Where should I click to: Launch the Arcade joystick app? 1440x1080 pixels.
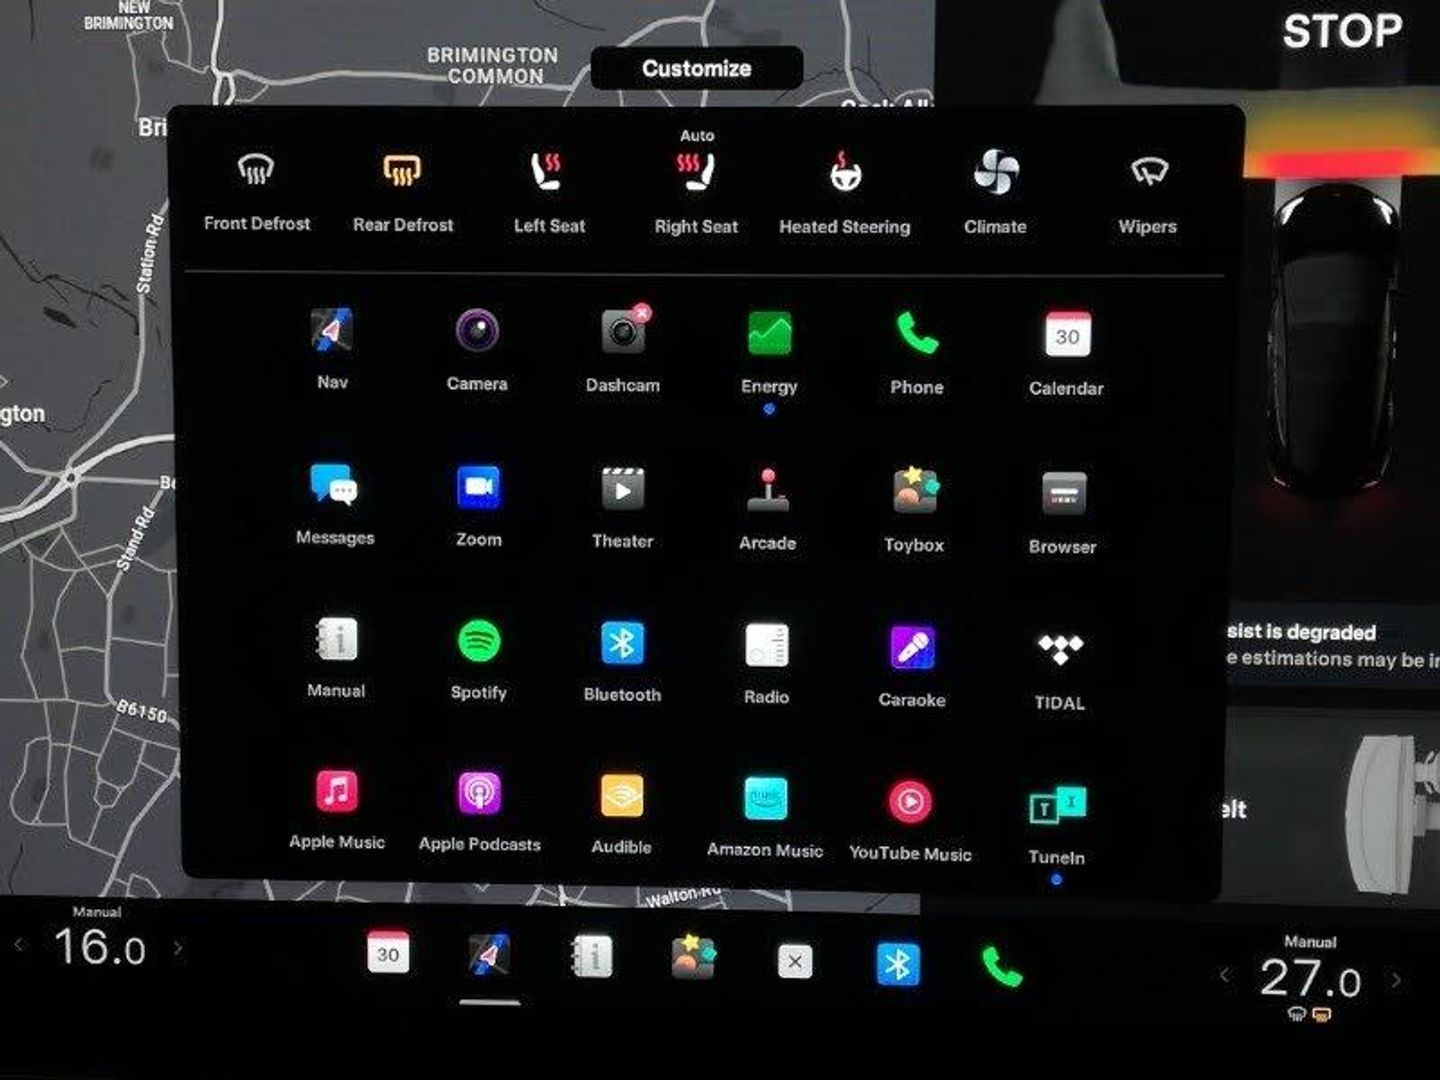pyautogui.click(x=767, y=490)
